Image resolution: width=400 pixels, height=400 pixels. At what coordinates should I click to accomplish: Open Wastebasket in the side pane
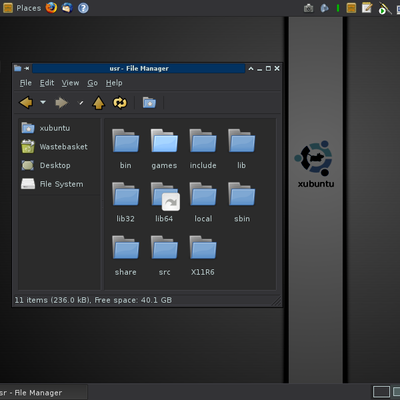coord(59,147)
